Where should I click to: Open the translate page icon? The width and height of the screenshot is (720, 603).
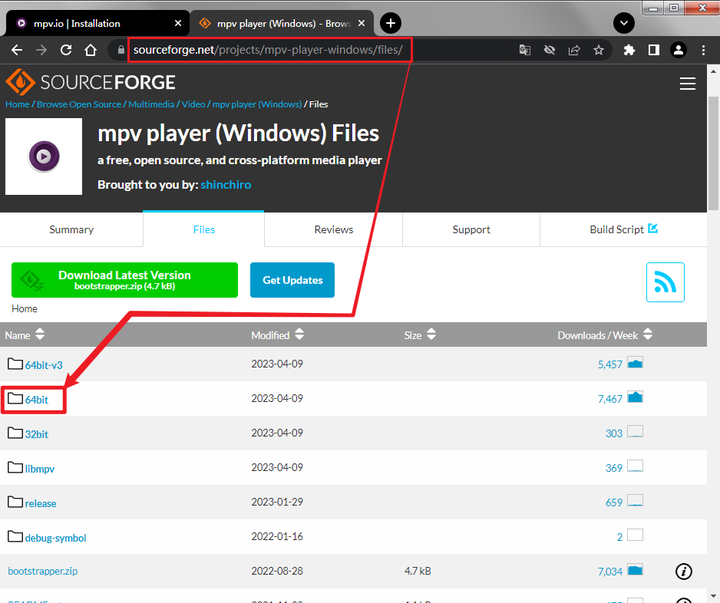point(525,50)
